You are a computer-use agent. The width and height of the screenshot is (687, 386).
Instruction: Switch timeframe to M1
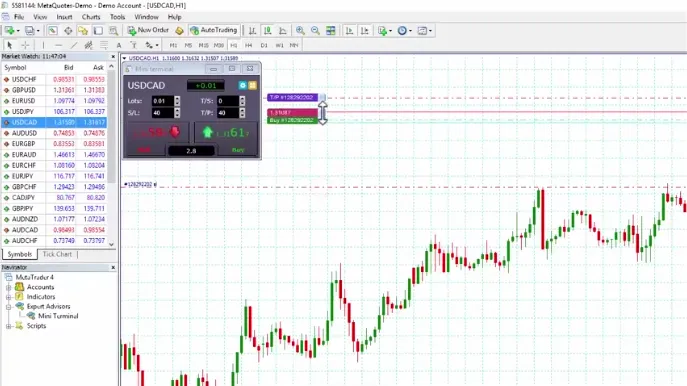coord(173,45)
